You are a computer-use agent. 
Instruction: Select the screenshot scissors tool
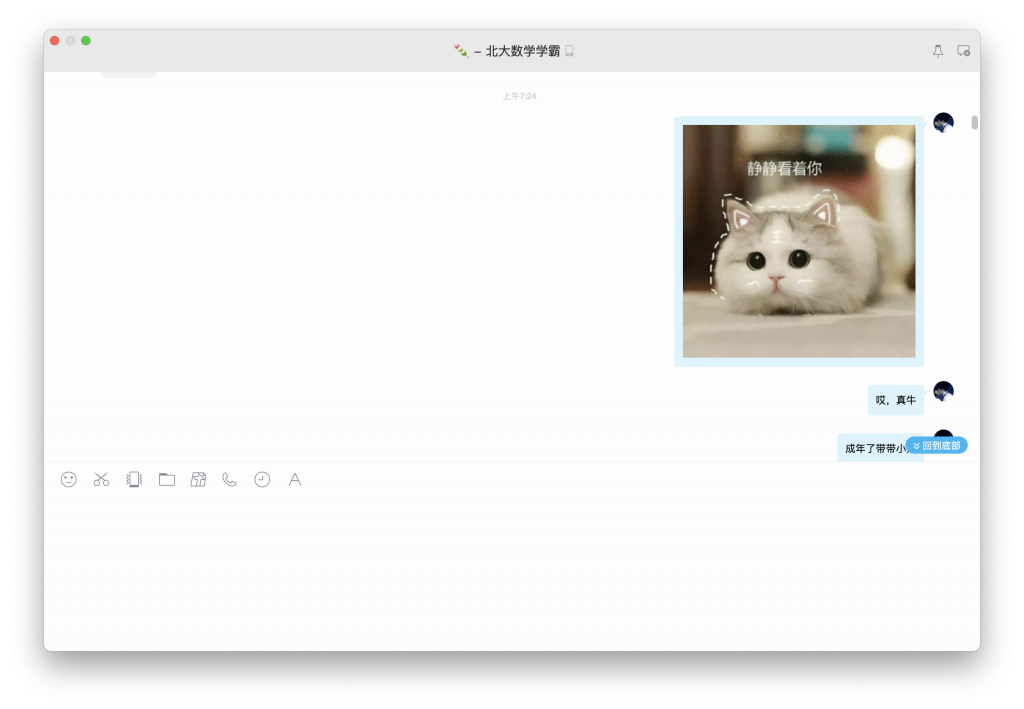[100, 479]
